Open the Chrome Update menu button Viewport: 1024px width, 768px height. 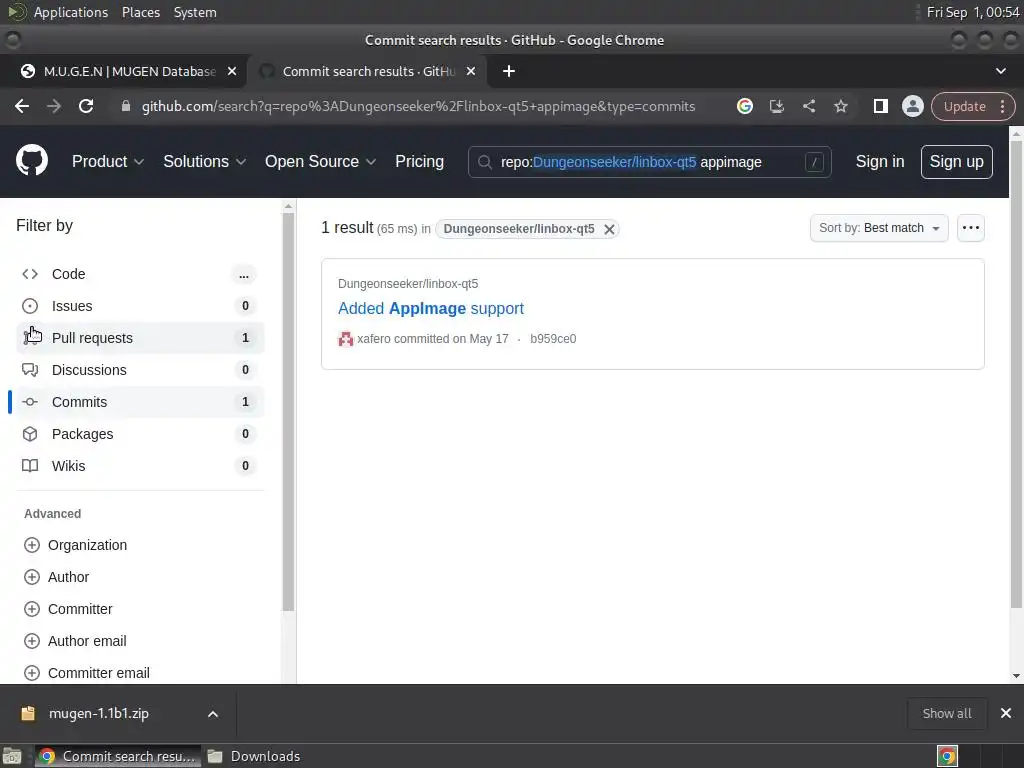point(973,106)
